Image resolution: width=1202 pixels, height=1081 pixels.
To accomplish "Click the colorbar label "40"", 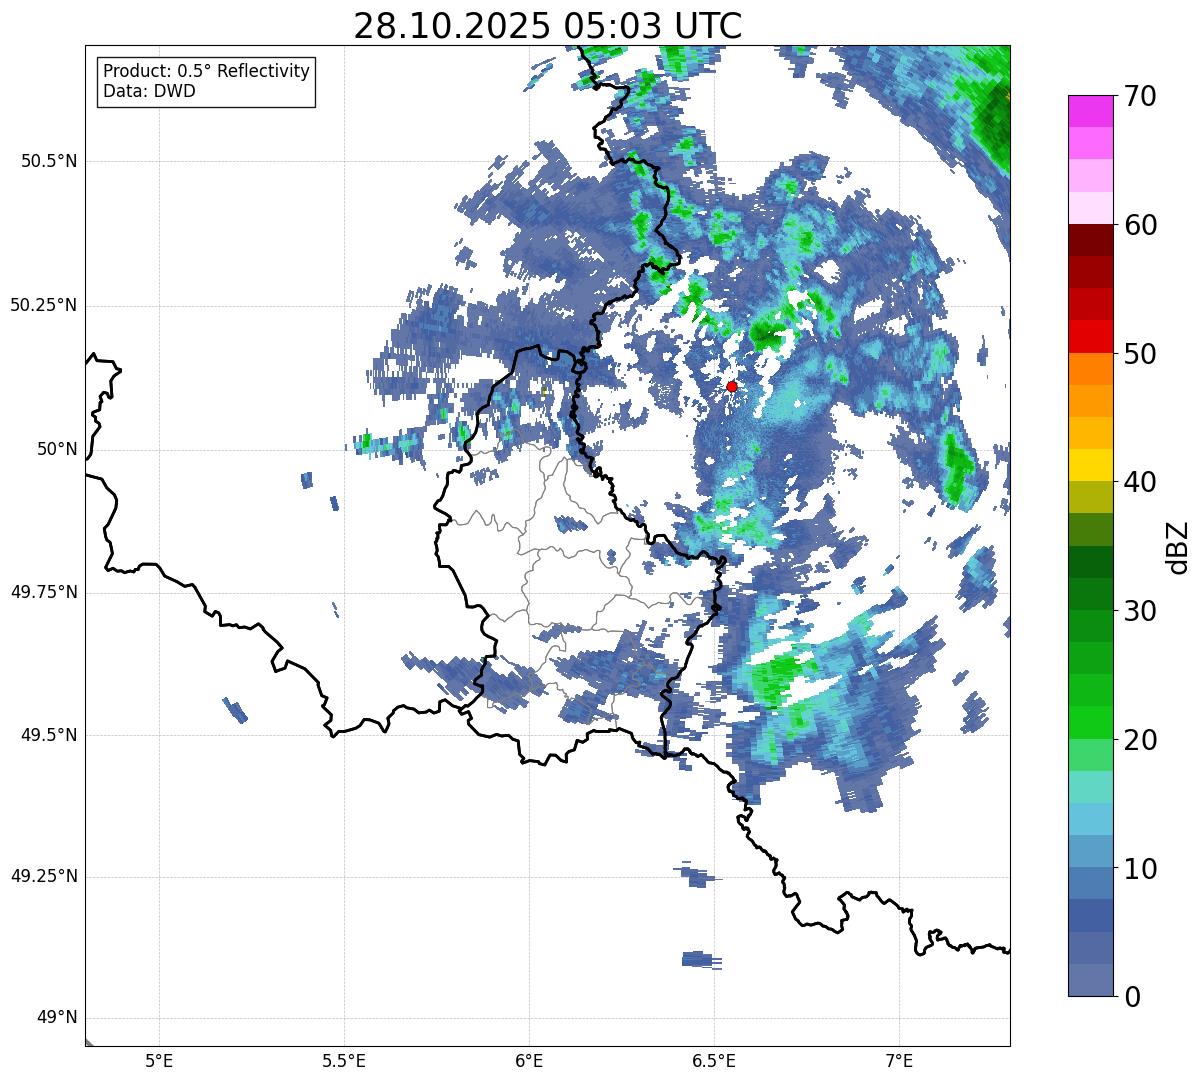I will point(1140,482).
